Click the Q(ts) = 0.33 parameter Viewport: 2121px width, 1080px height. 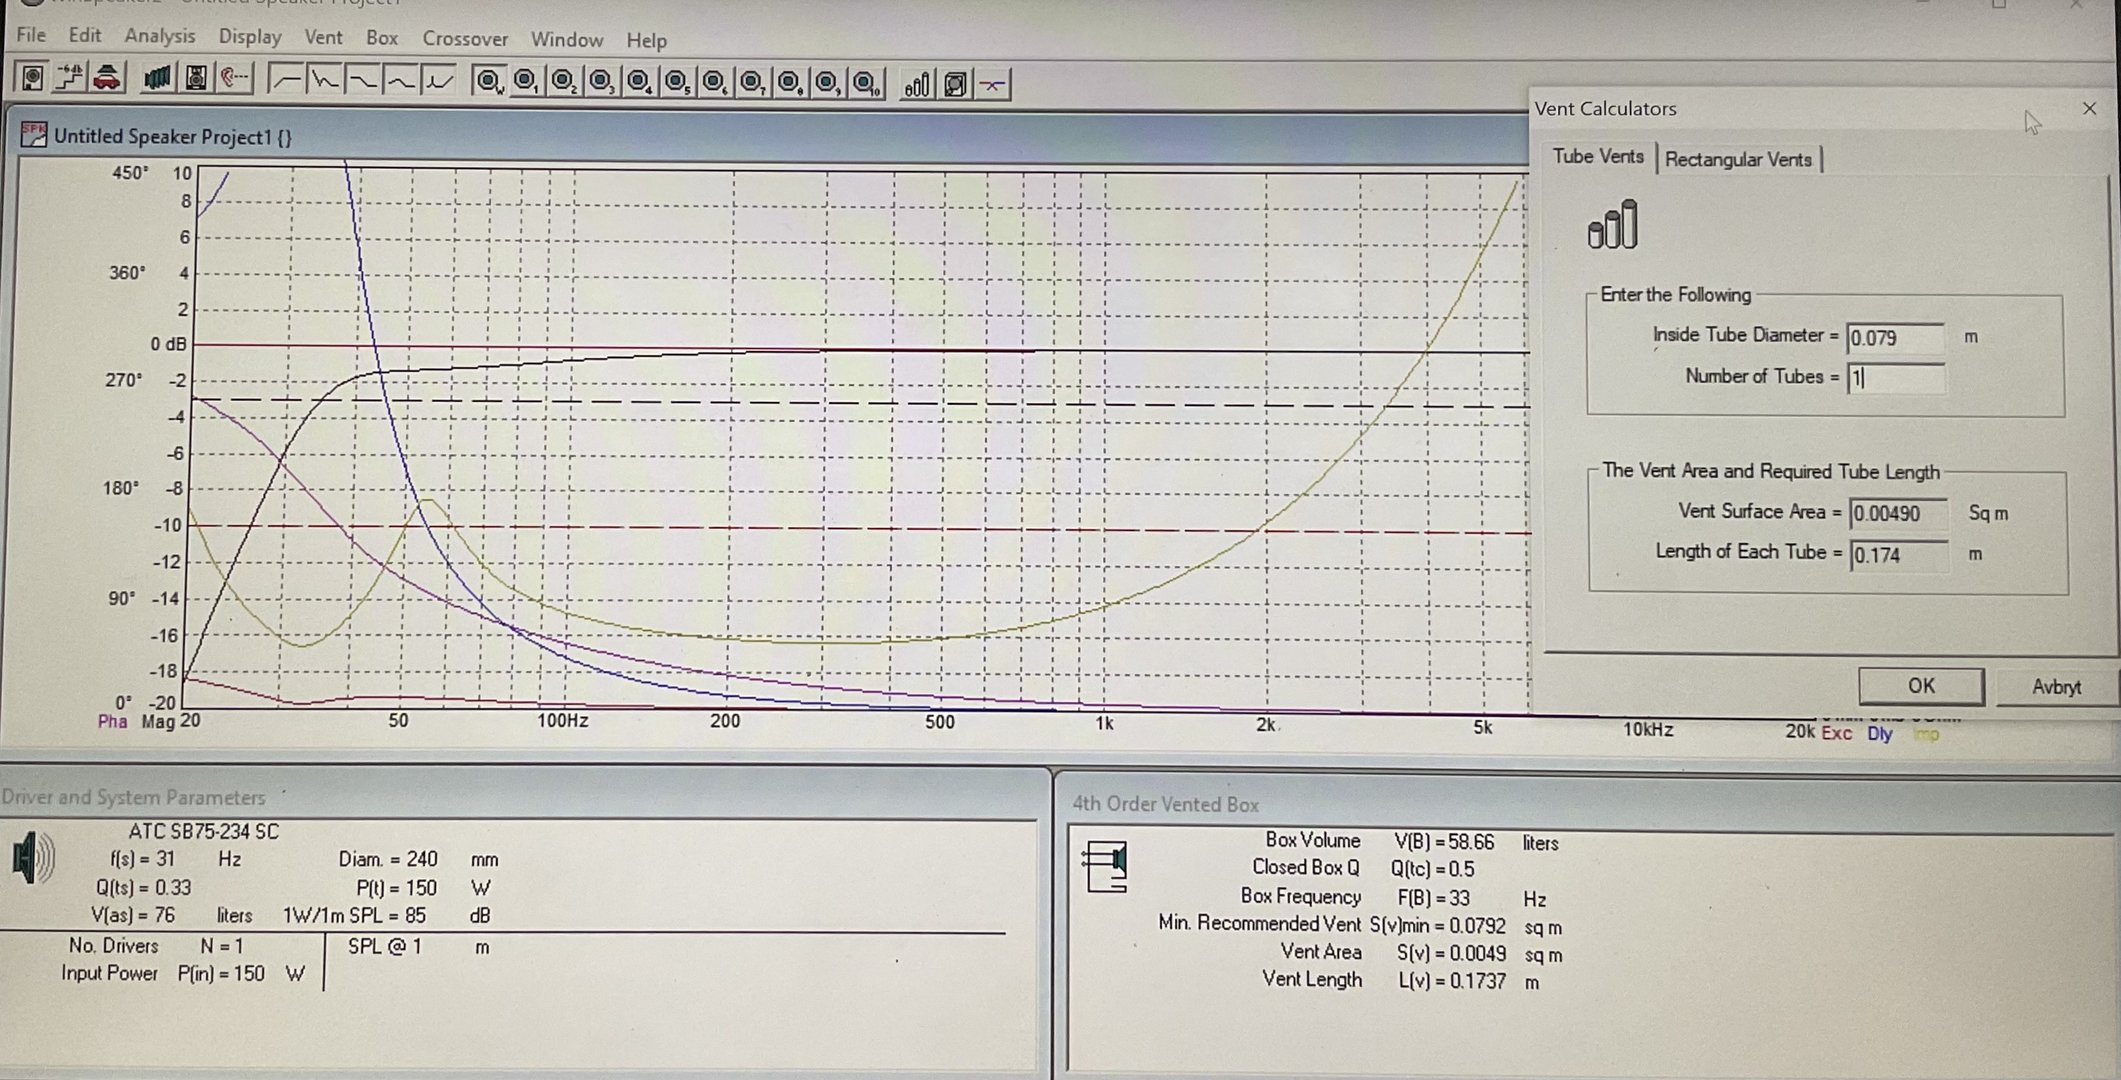coord(143,887)
